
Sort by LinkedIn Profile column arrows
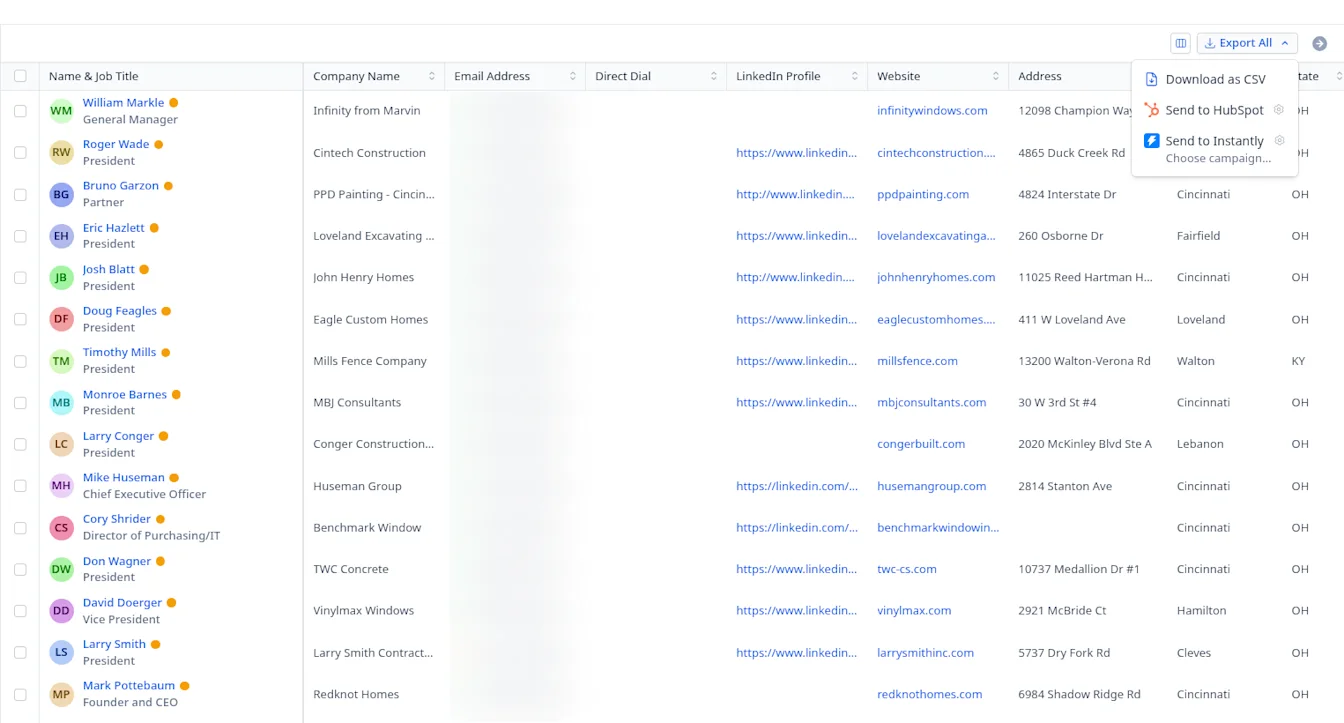pyautogui.click(x=855, y=76)
